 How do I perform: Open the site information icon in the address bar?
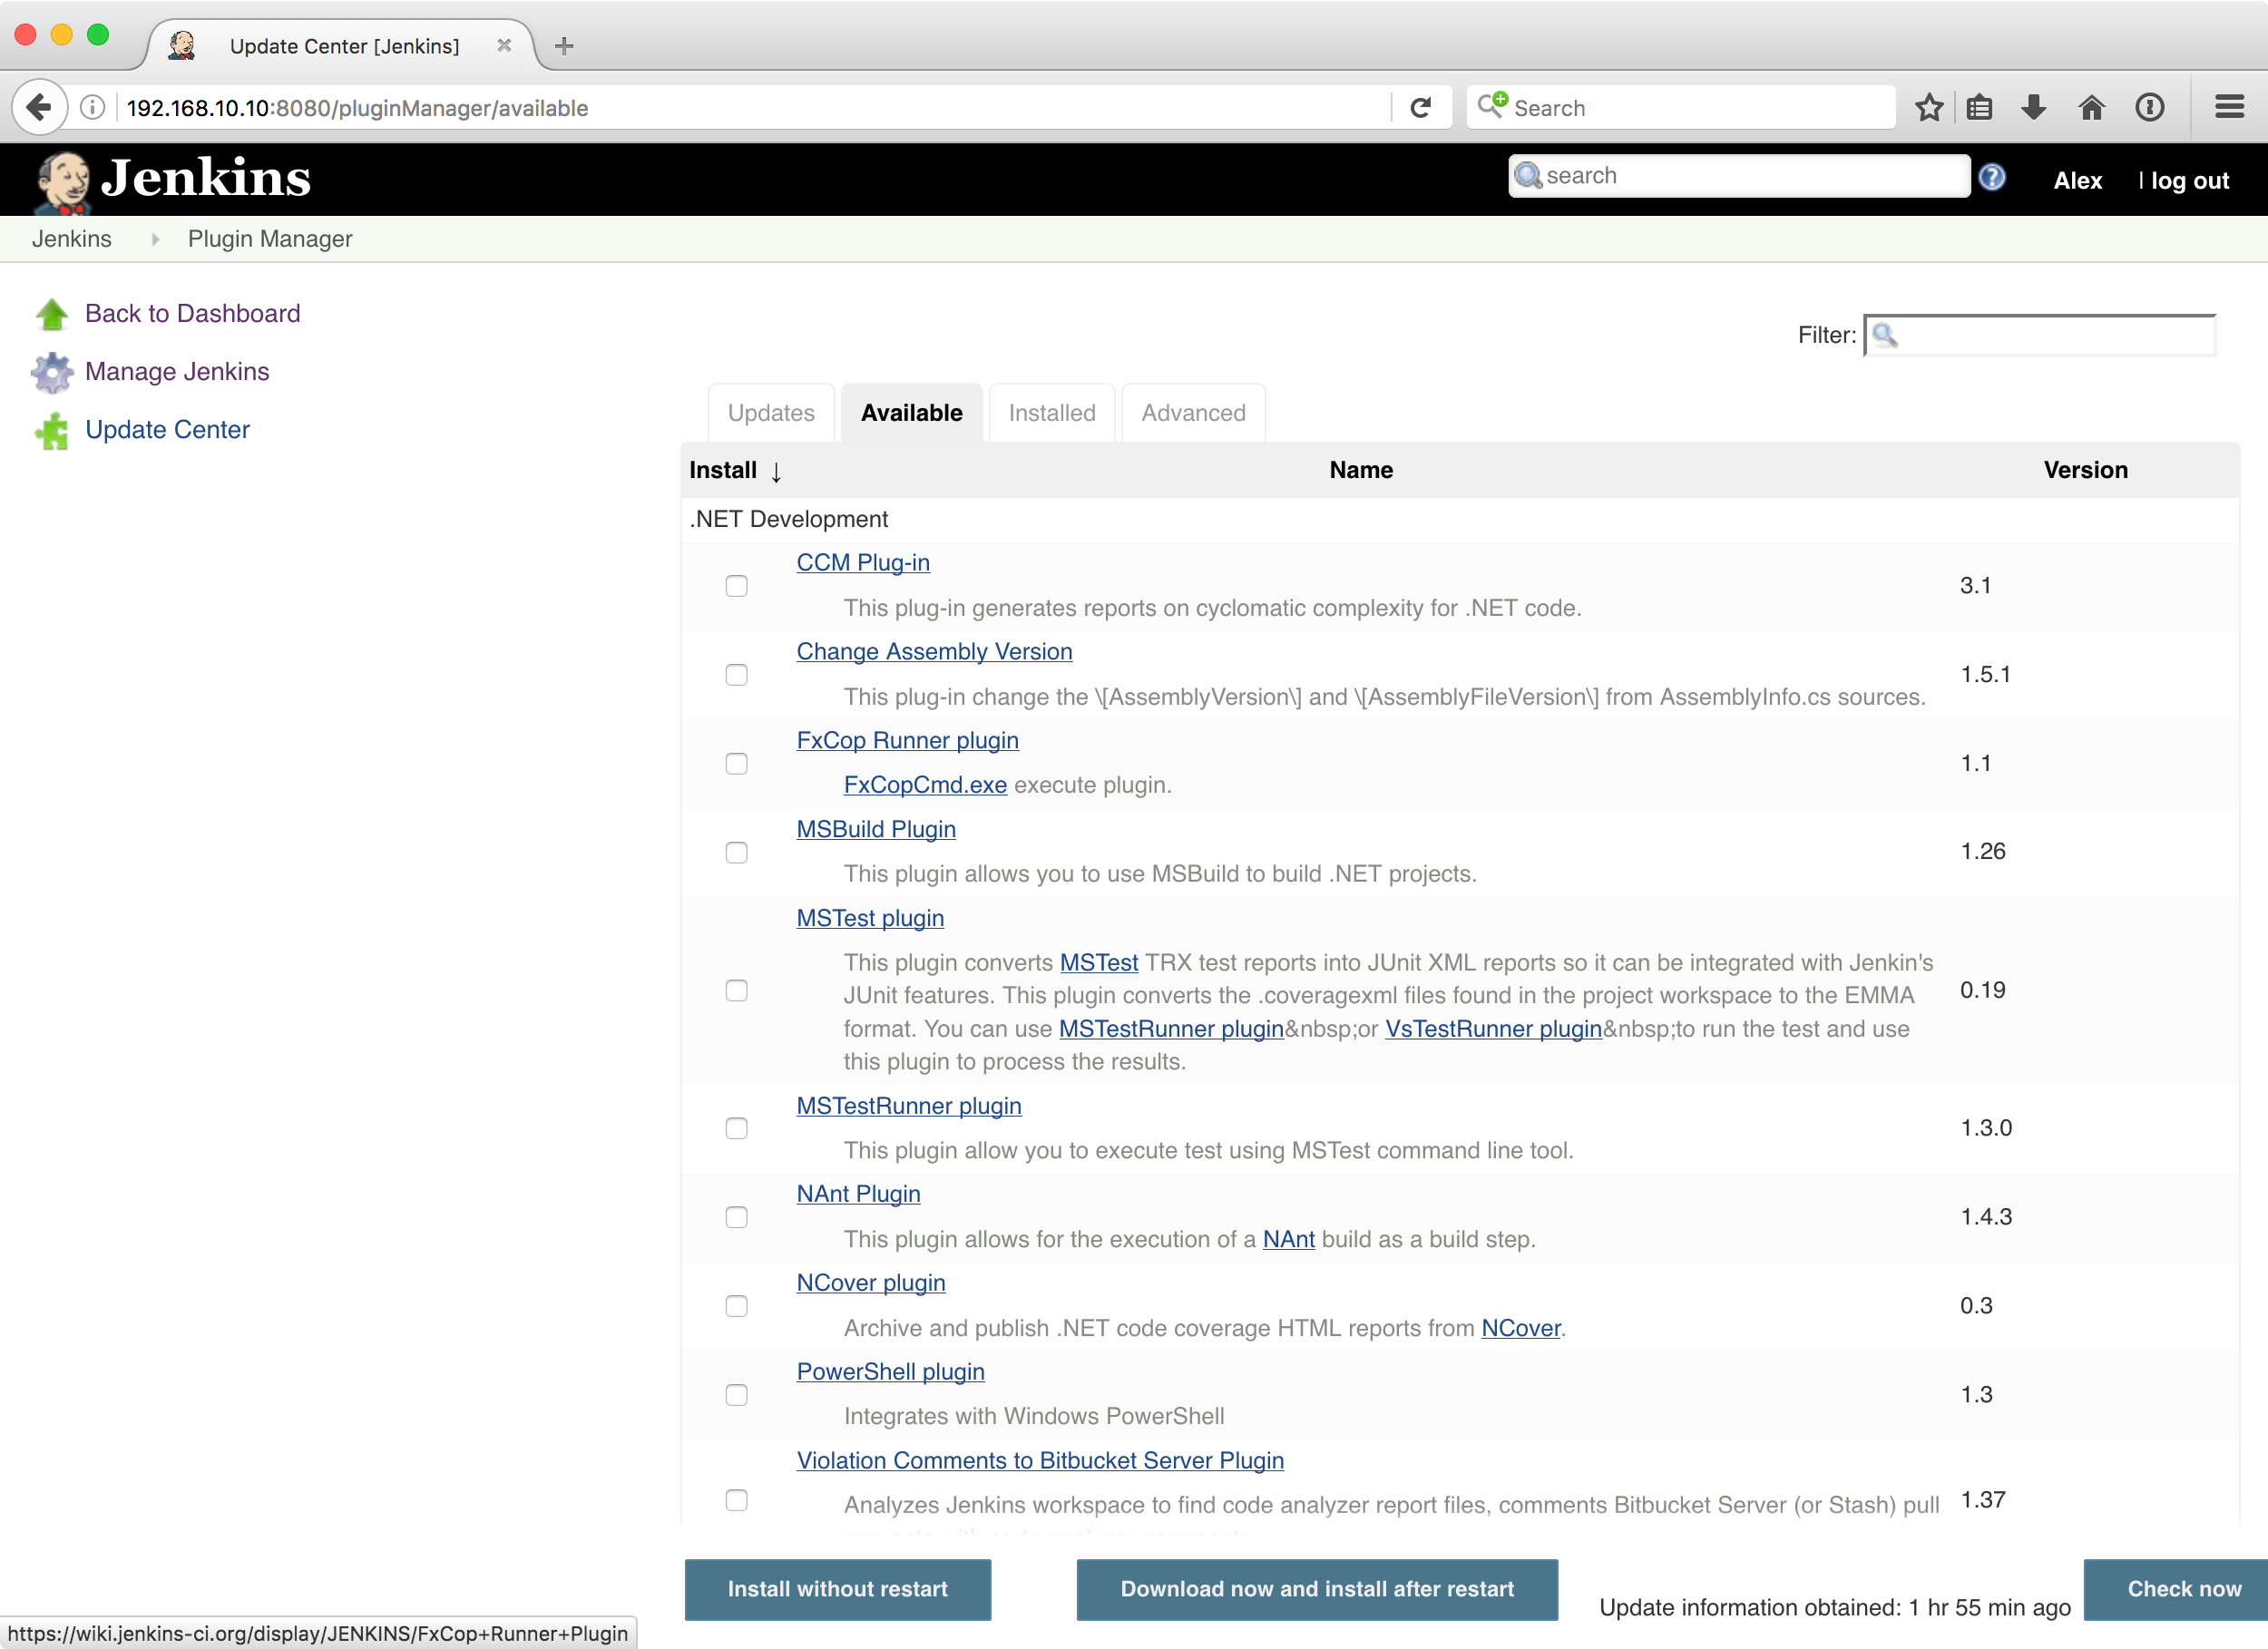click(92, 108)
